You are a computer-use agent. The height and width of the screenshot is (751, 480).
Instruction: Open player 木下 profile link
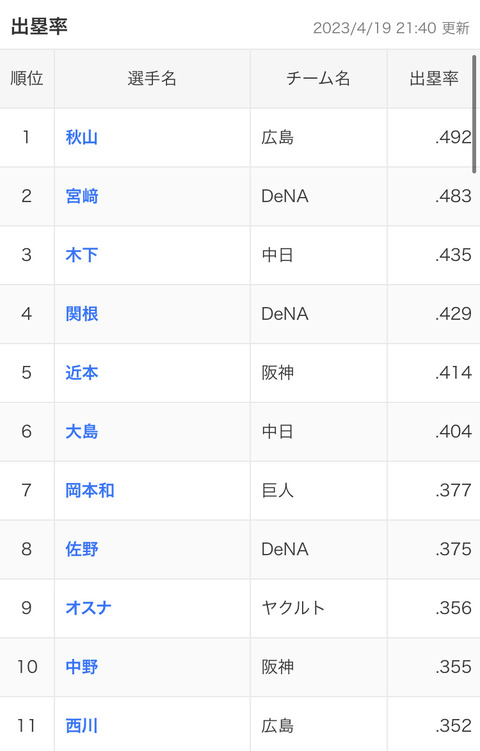click(81, 255)
